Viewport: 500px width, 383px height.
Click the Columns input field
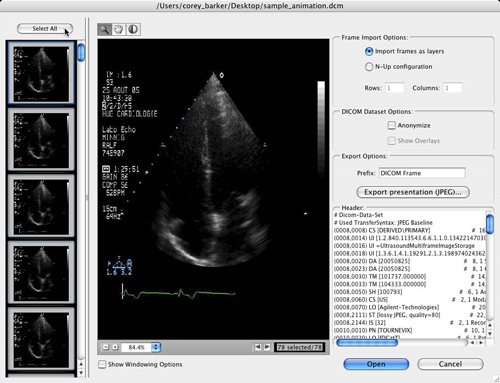(453, 88)
